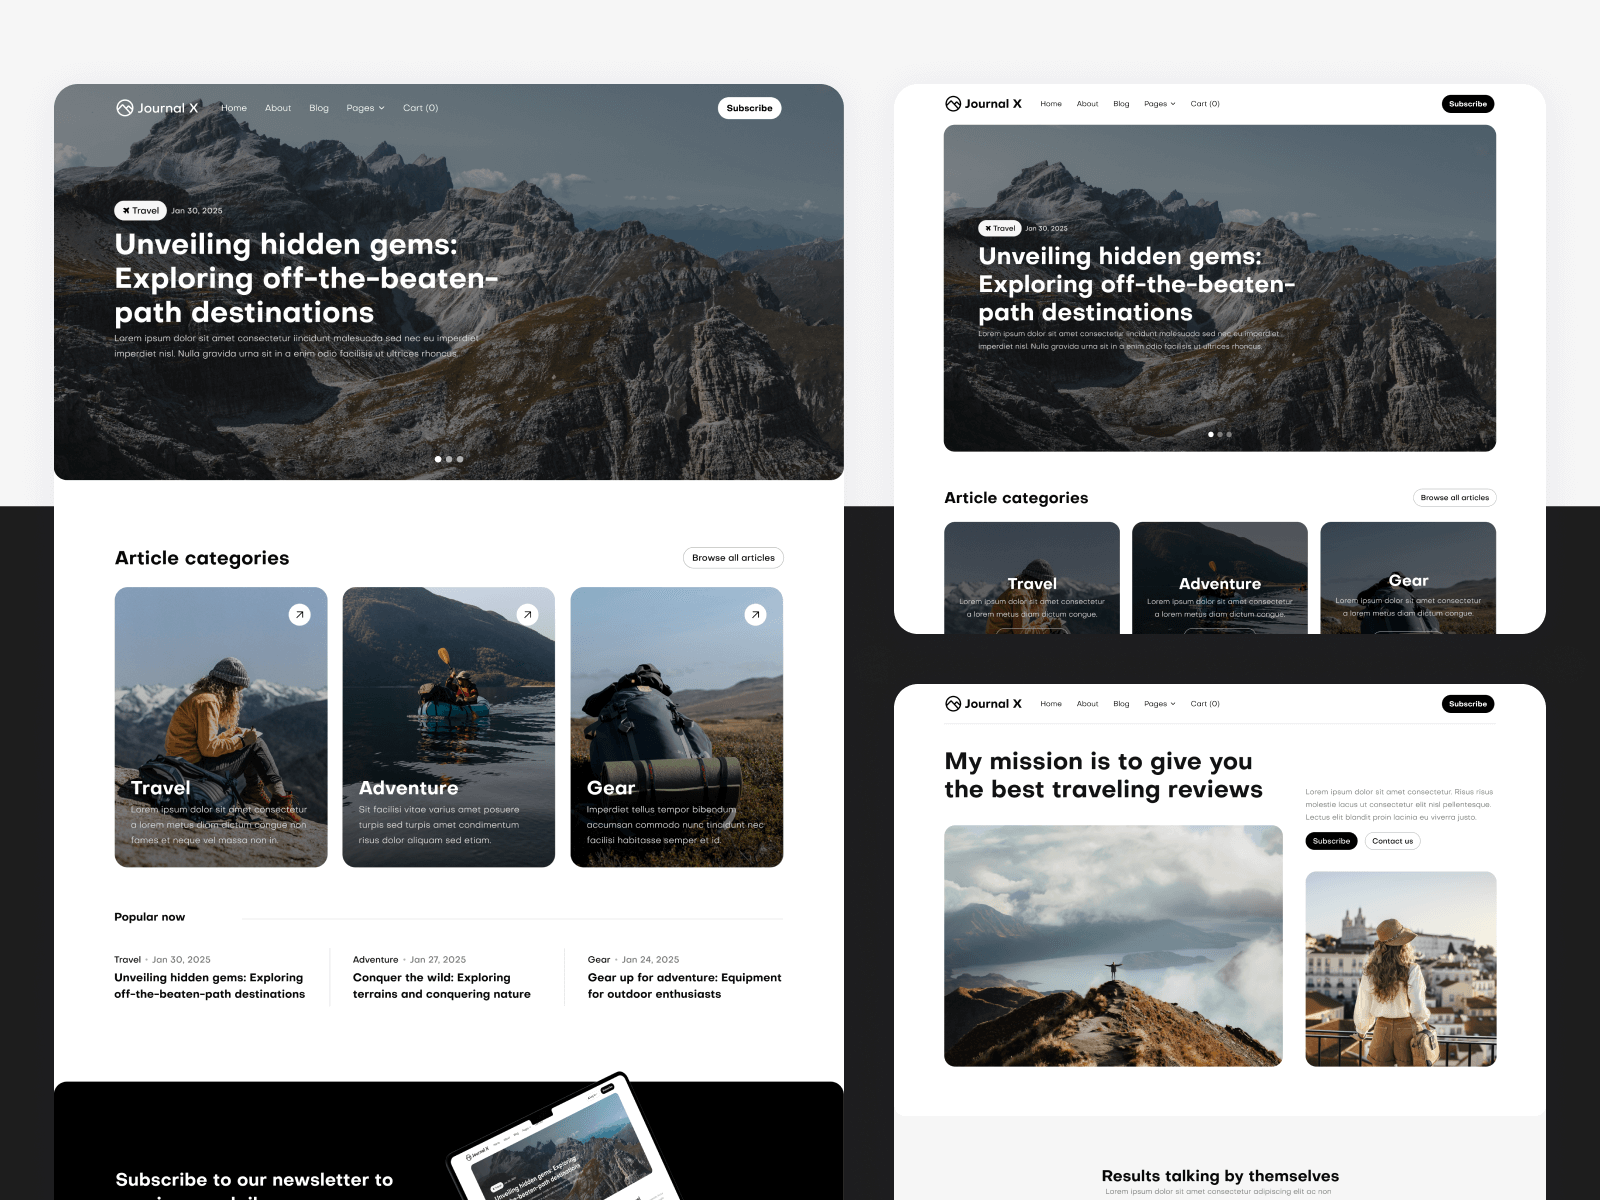The height and width of the screenshot is (1200, 1600).
Task: Click 'Results talking by themselves' heading
Action: coord(1220,1176)
